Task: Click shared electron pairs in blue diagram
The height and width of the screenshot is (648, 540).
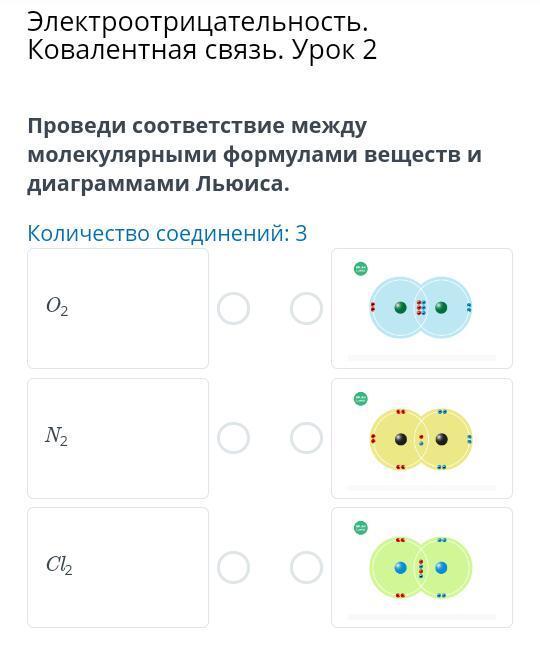Action: [421, 308]
